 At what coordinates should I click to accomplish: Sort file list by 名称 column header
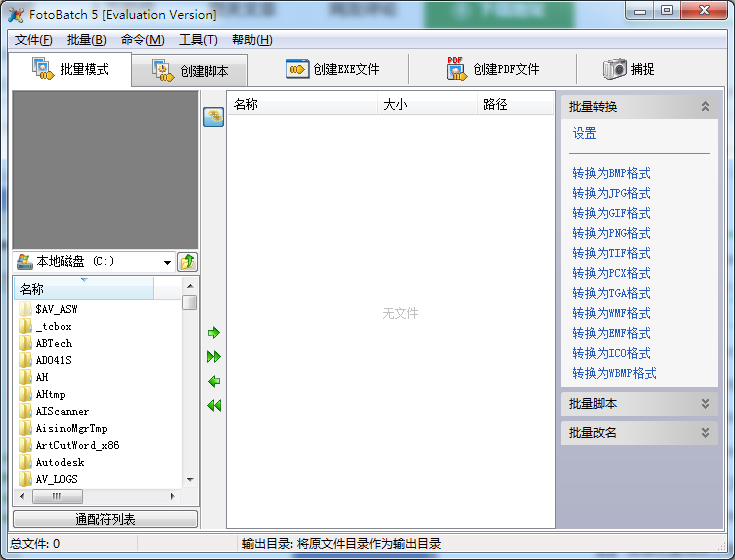tap(302, 104)
